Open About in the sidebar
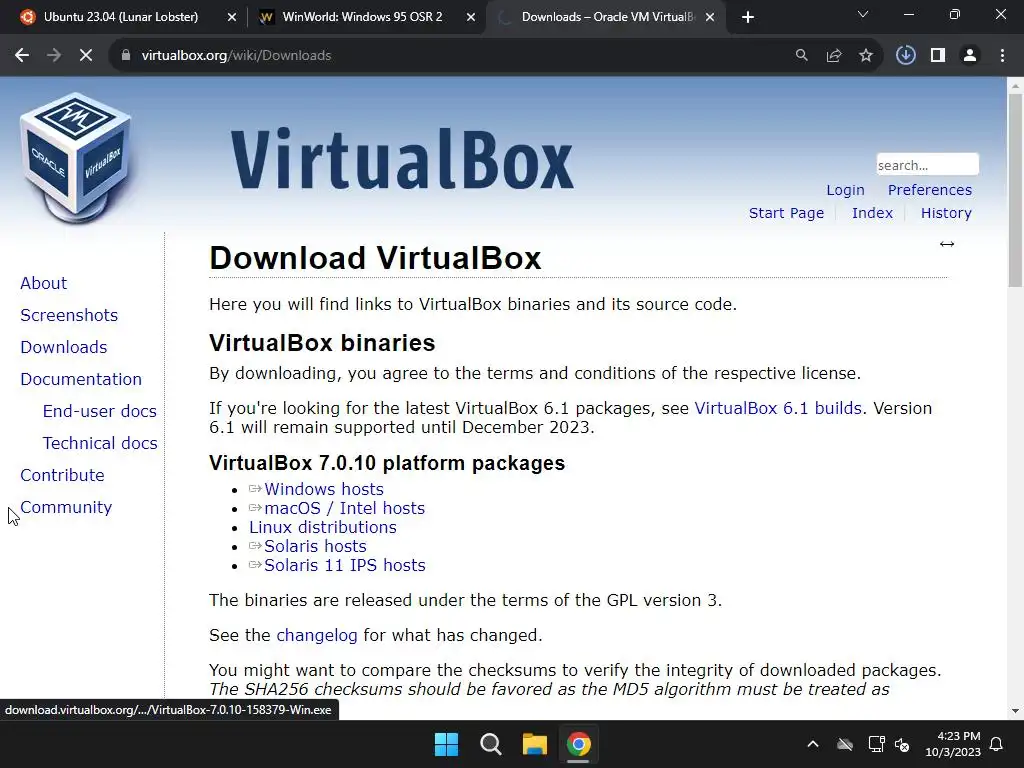This screenshot has height=768, width=1024. click(x=44, y=283)
